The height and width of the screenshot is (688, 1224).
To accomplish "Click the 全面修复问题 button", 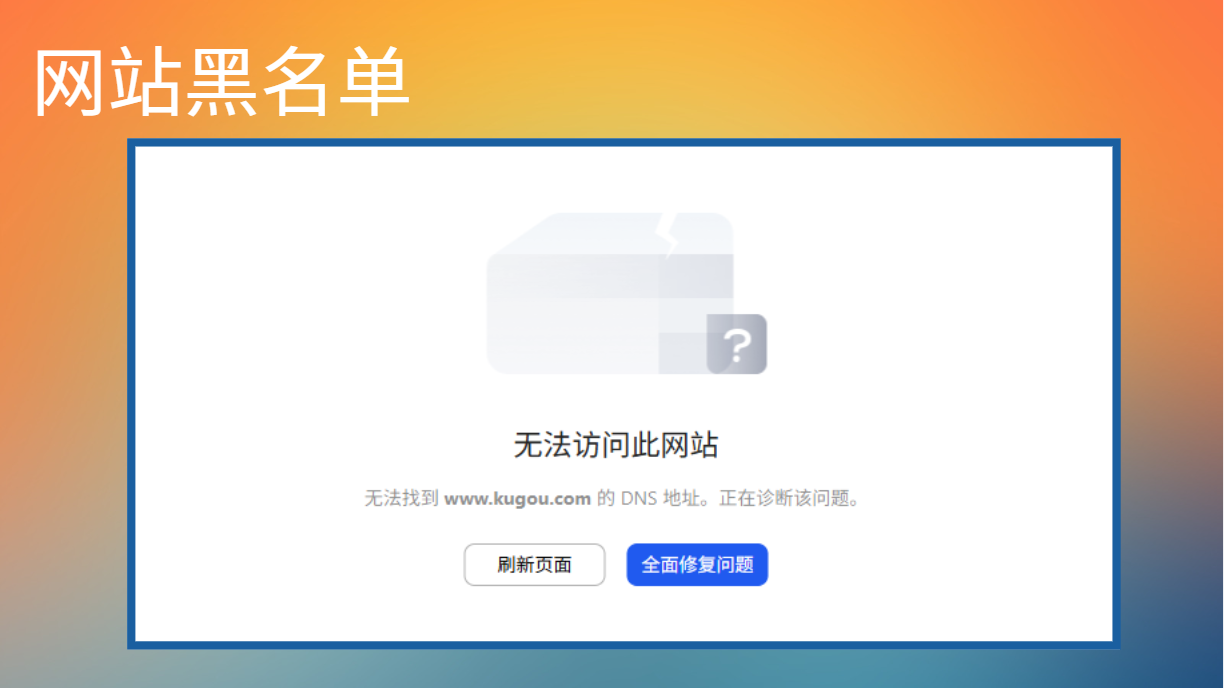I will coord(697,565).
